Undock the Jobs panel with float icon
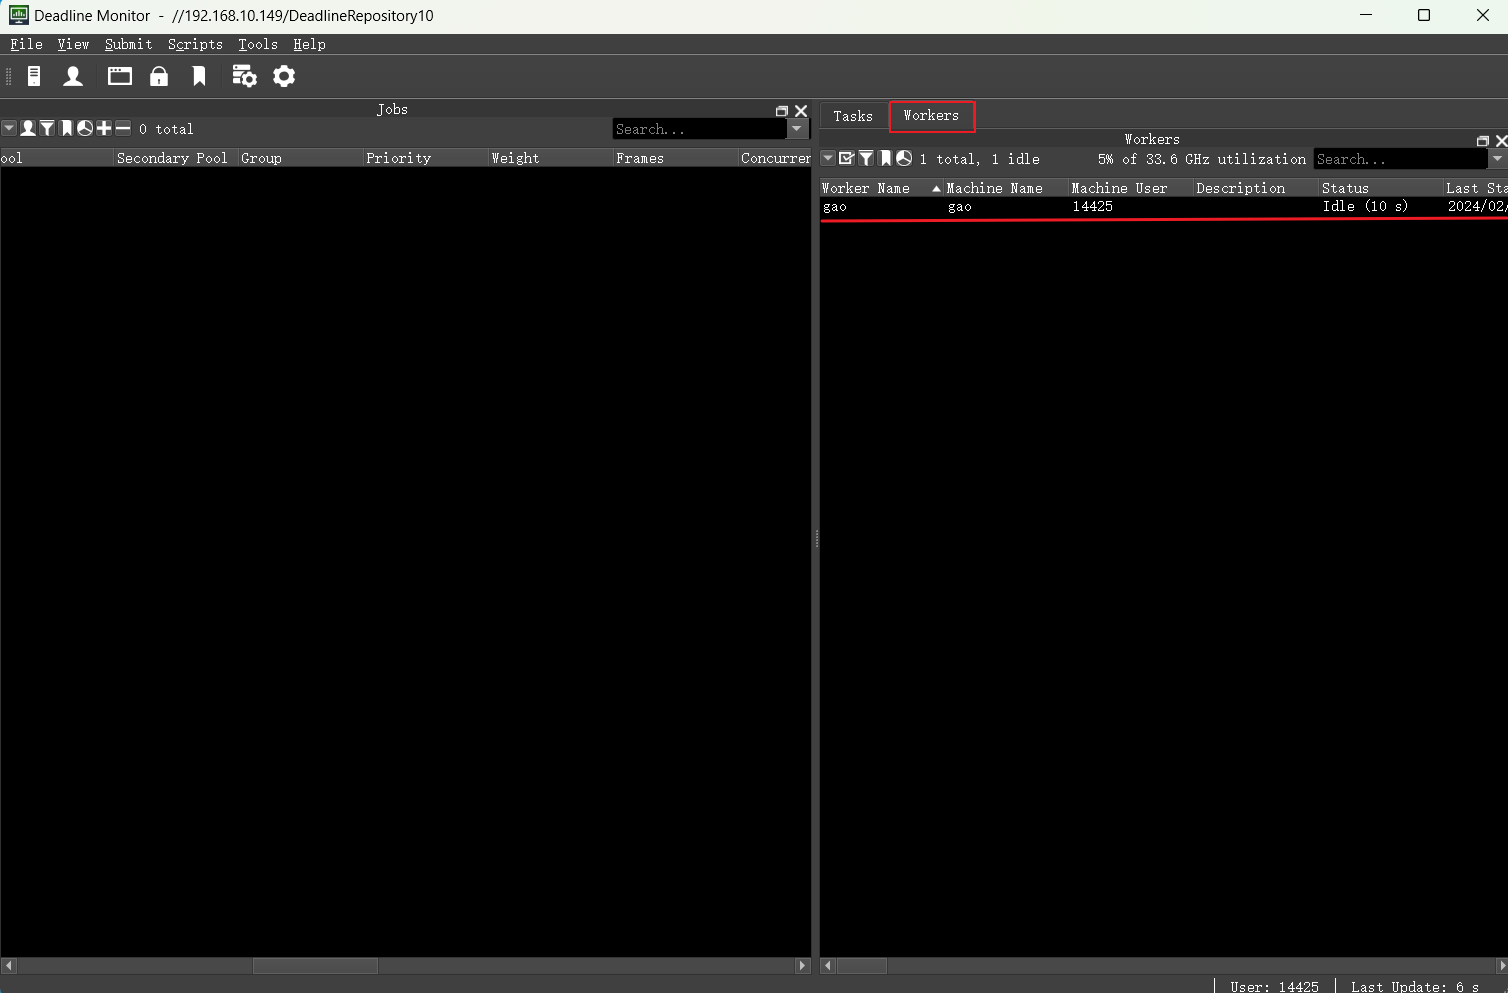The width and height of the screenshot is (1508, 993). [782, 111]
